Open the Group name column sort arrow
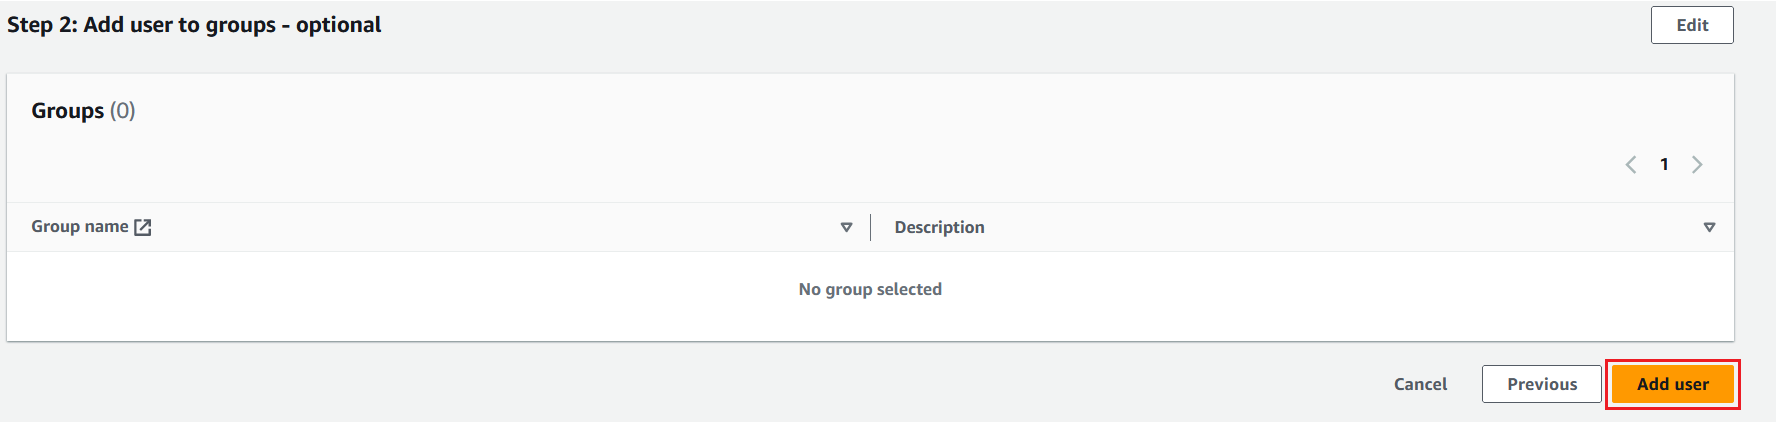The height and width of the screenshot is (422, 1776). coord(846,228)
